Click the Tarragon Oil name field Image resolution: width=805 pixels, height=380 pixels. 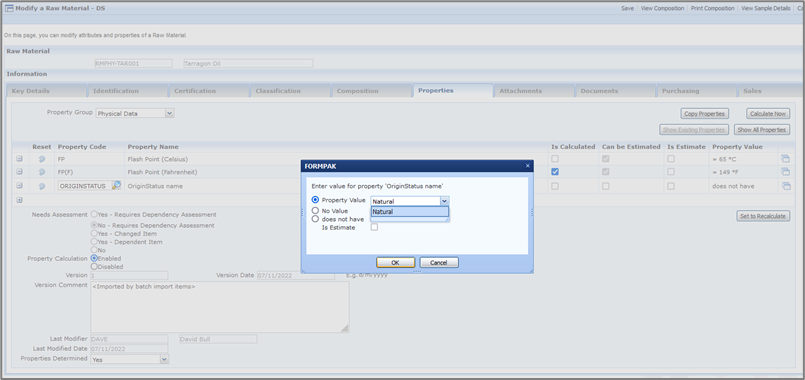tap(248, 63)
